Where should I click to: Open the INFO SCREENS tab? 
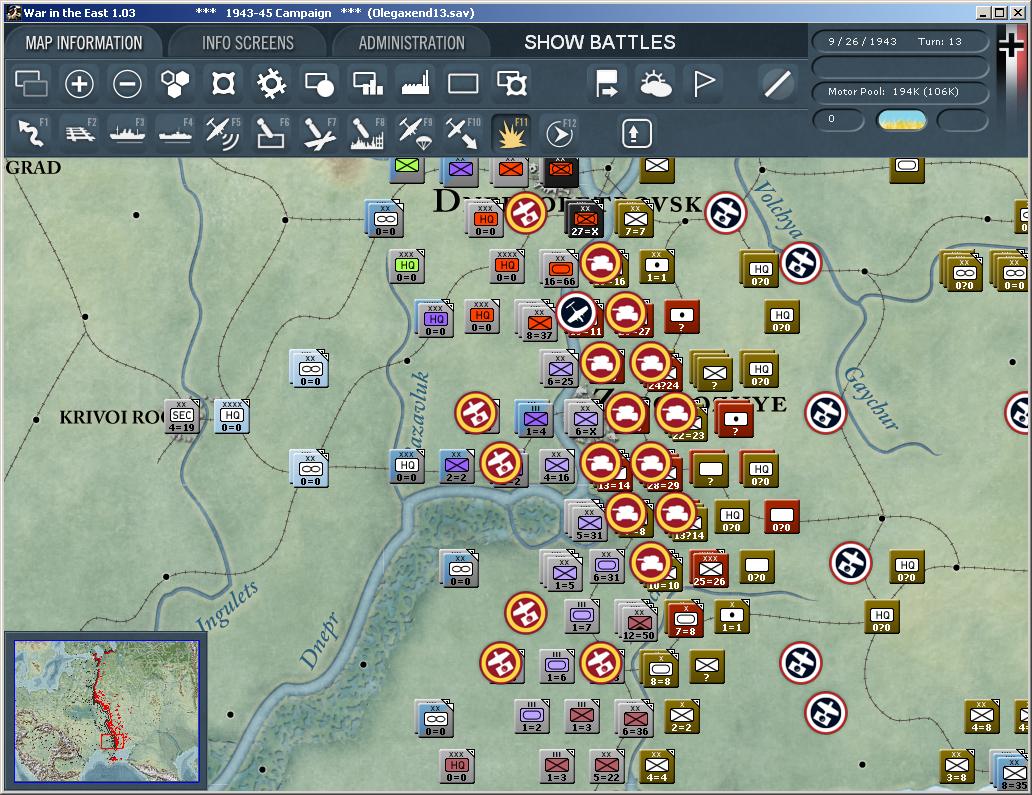pyautogui.click(x=248, y=43)
